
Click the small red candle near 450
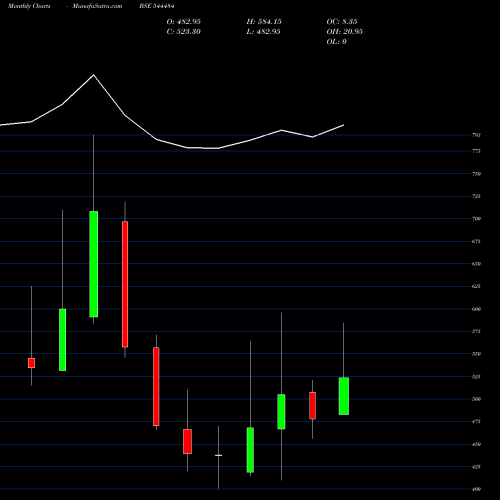pyautogui.click(x=187, y=441)
